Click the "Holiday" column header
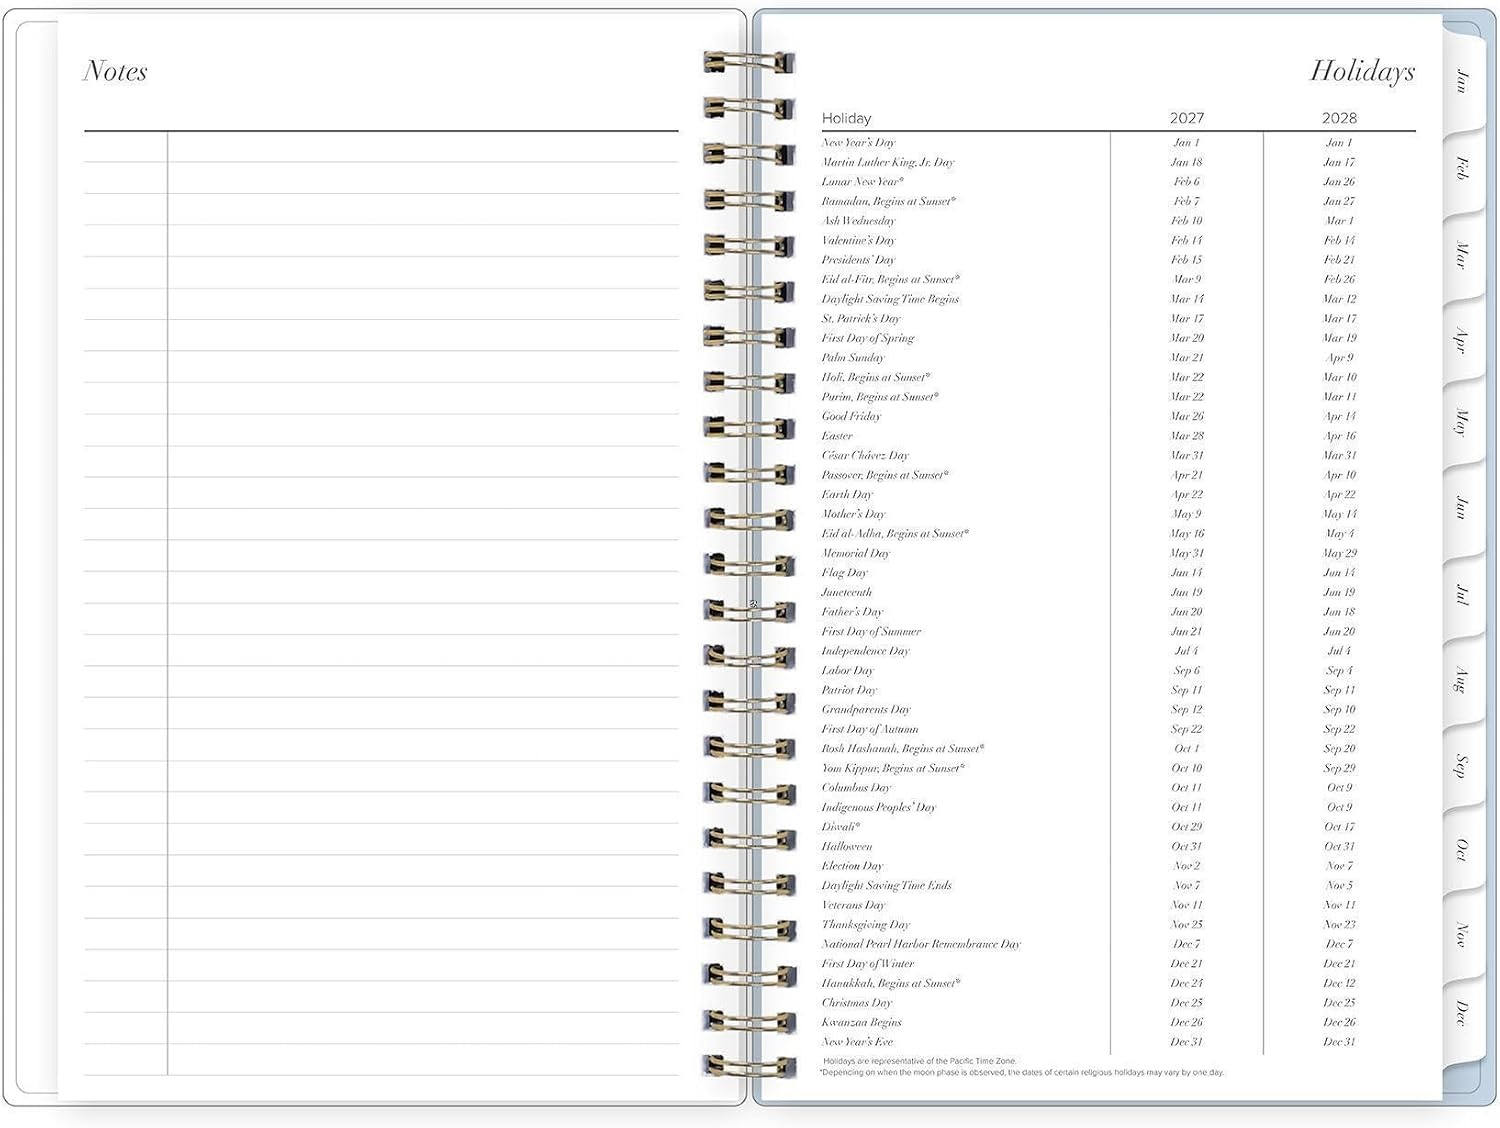Image resolution: width=1500 pixels, height=1128 pixels. tap(846, 118)
